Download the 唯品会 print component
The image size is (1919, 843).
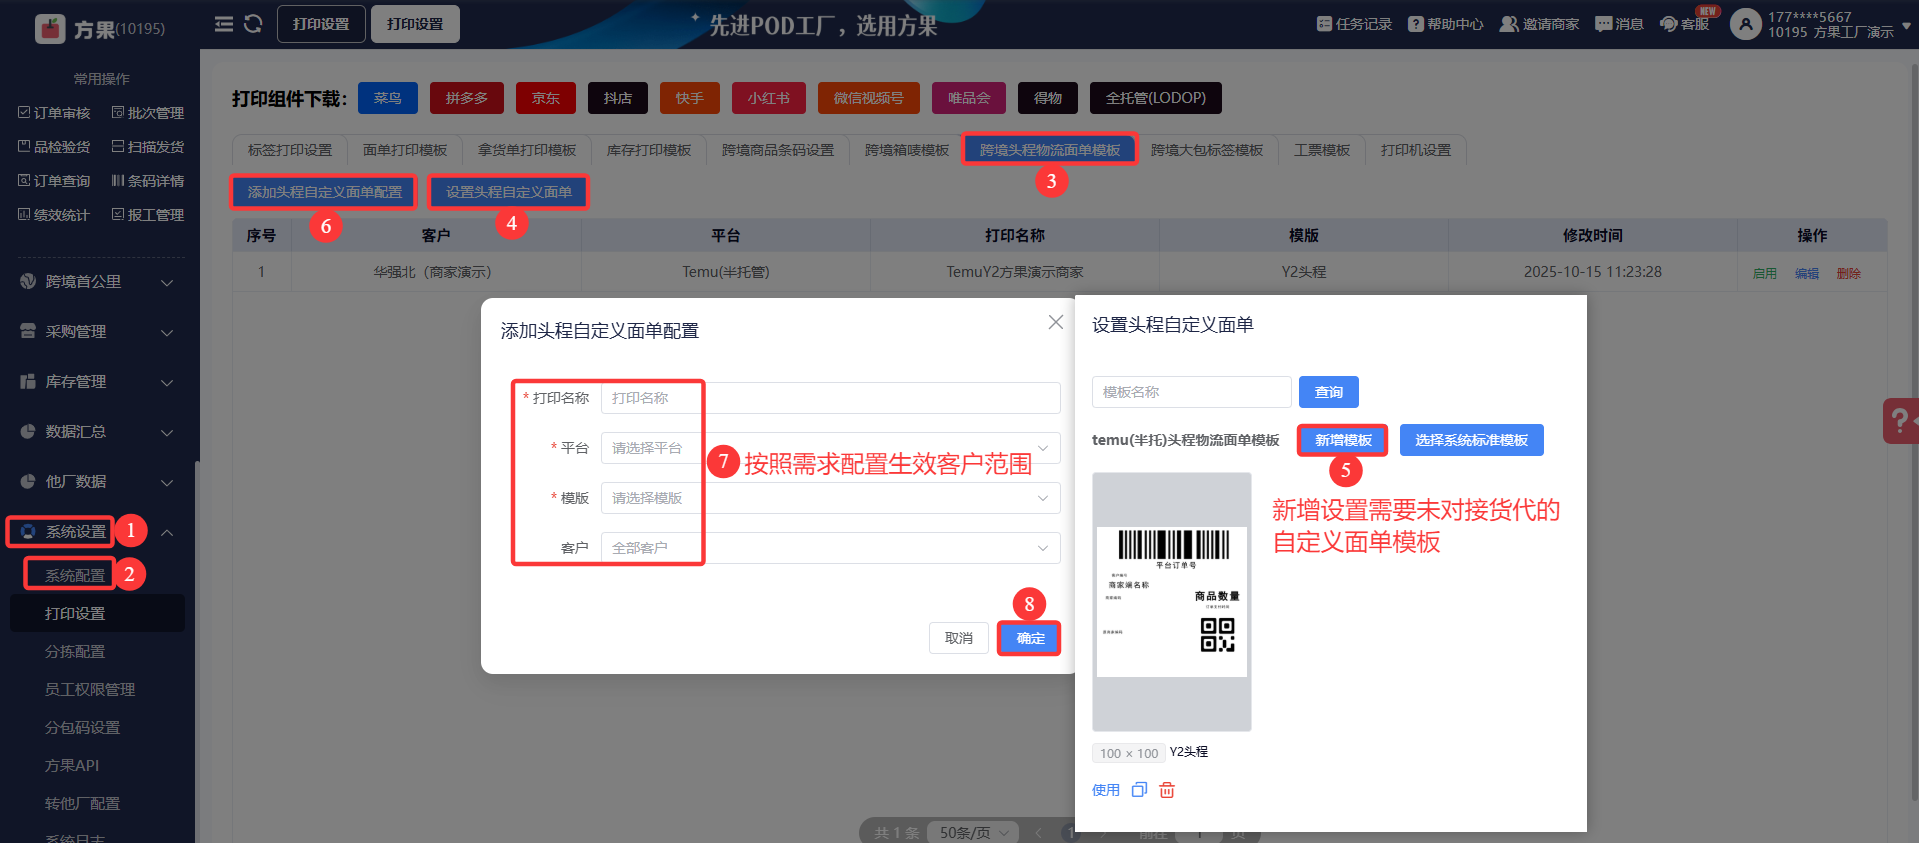969,98
